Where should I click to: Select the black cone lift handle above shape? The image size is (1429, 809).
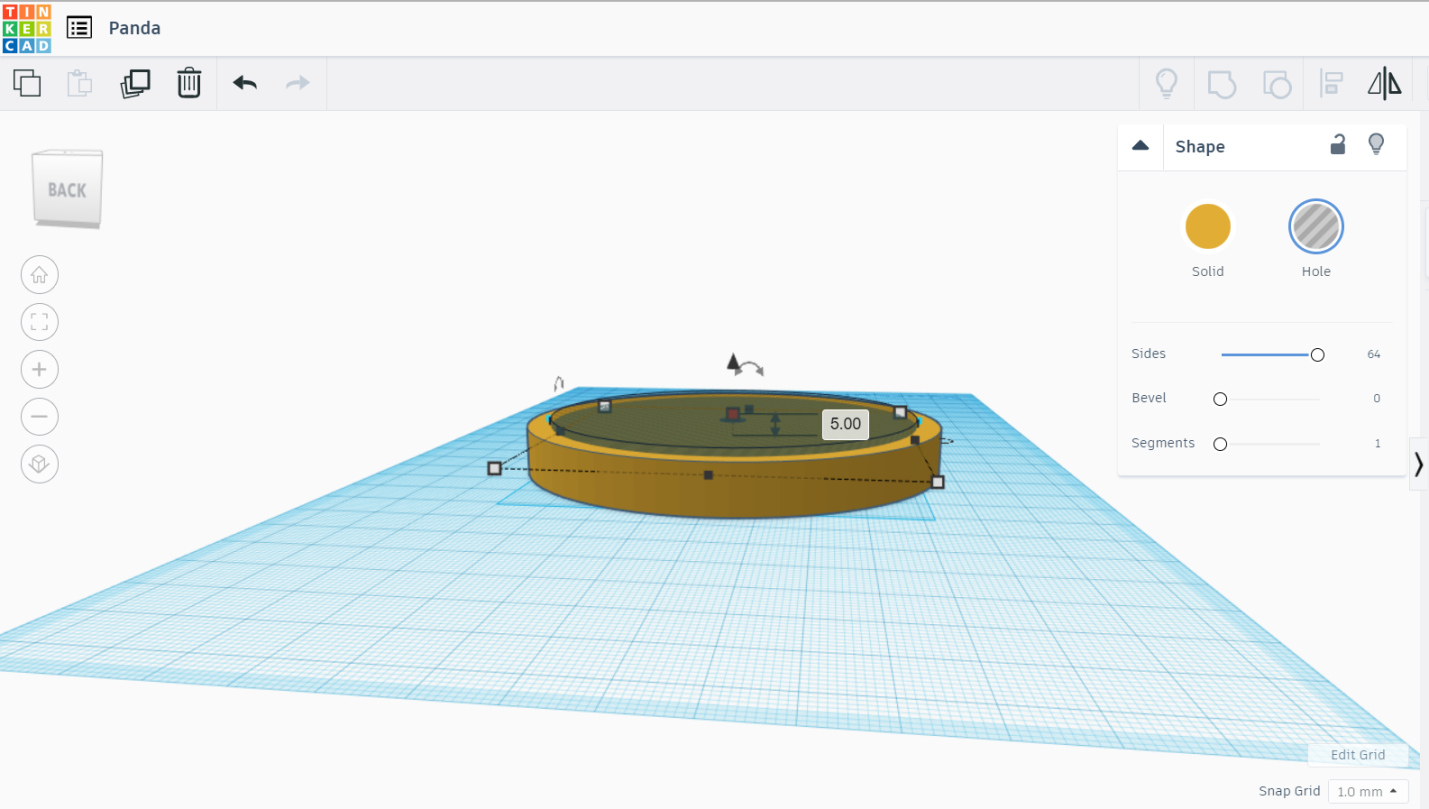[x=733, y=363]
